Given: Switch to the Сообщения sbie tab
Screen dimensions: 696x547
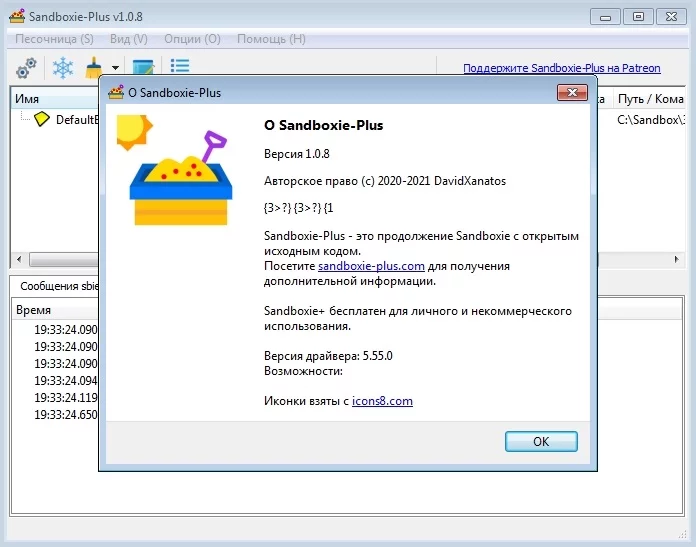Looking at the screenshot, I should [x=59, y=286].
